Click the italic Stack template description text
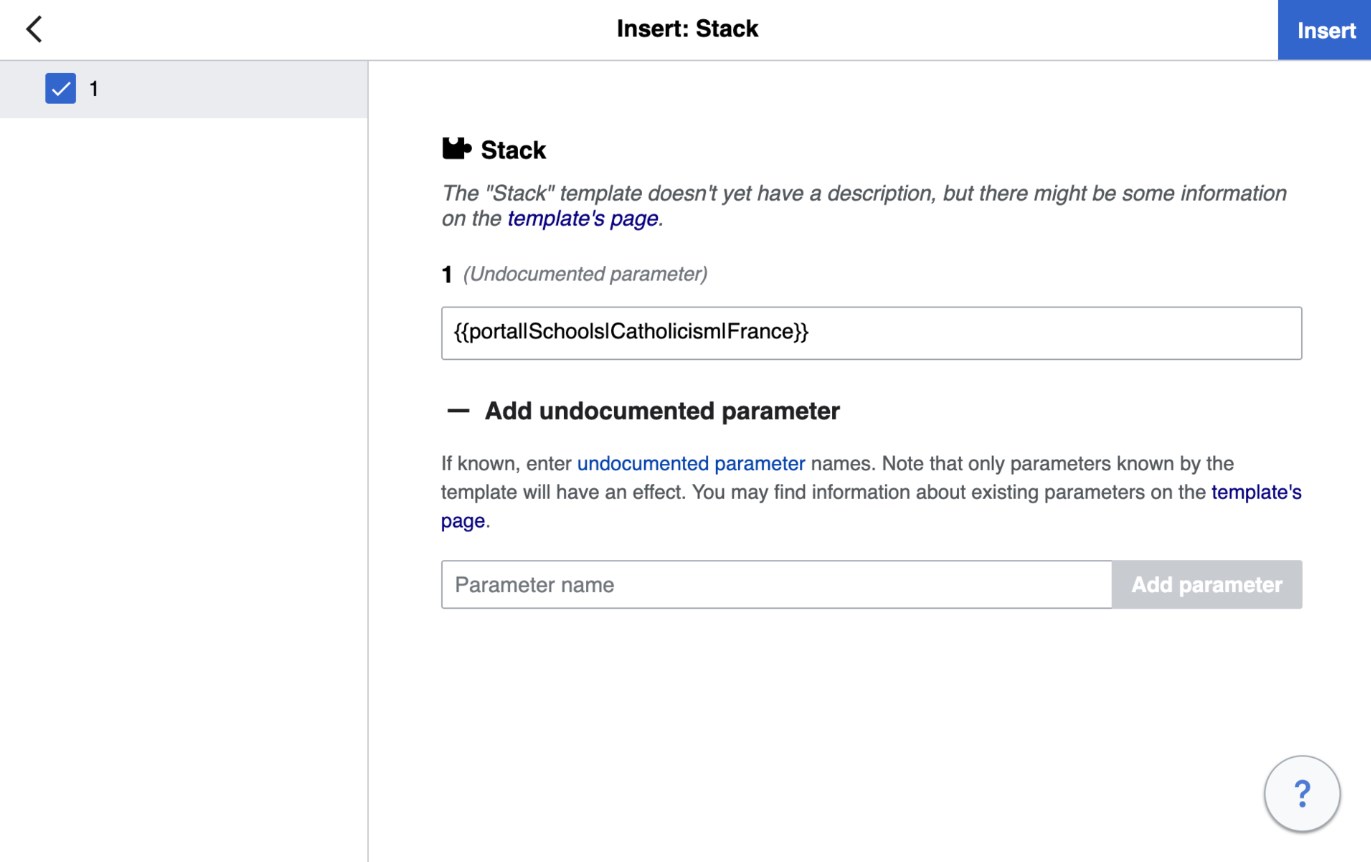This screenshot has width=1371, height=862. point(864,206)
